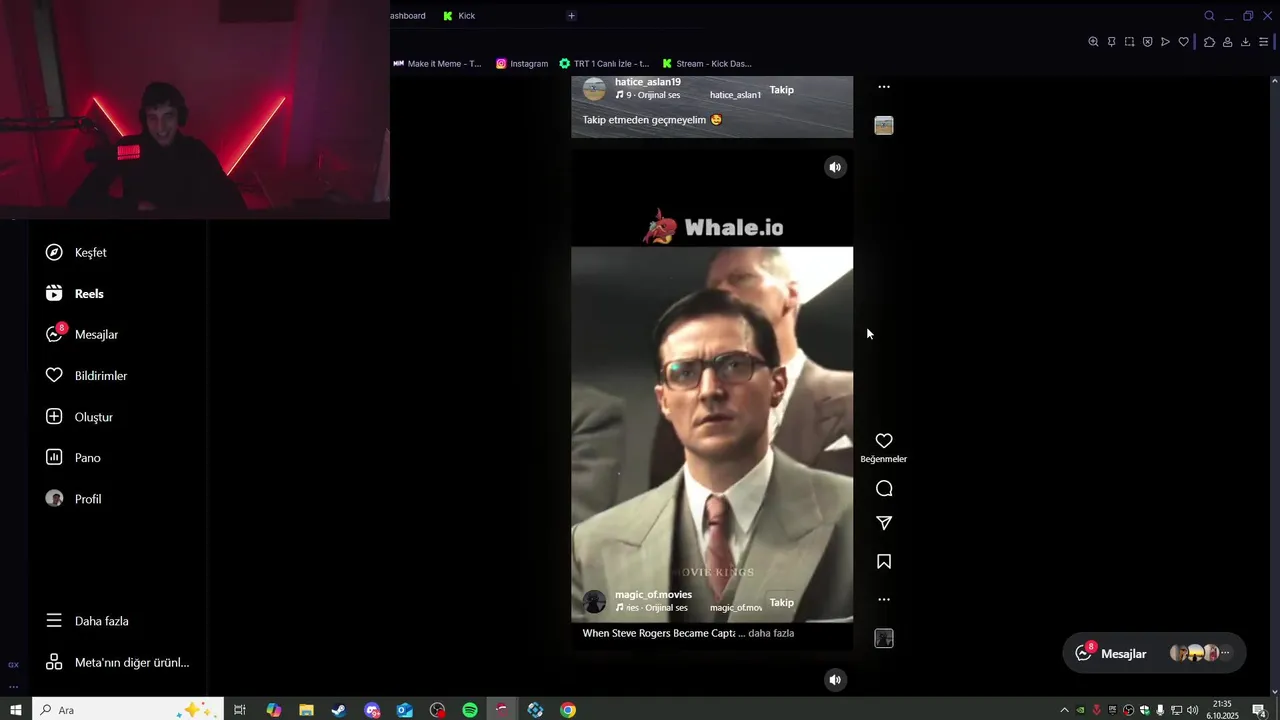Expand the caption with daha fazla
The image size is (1280, 720).
(x=771, y=633)
